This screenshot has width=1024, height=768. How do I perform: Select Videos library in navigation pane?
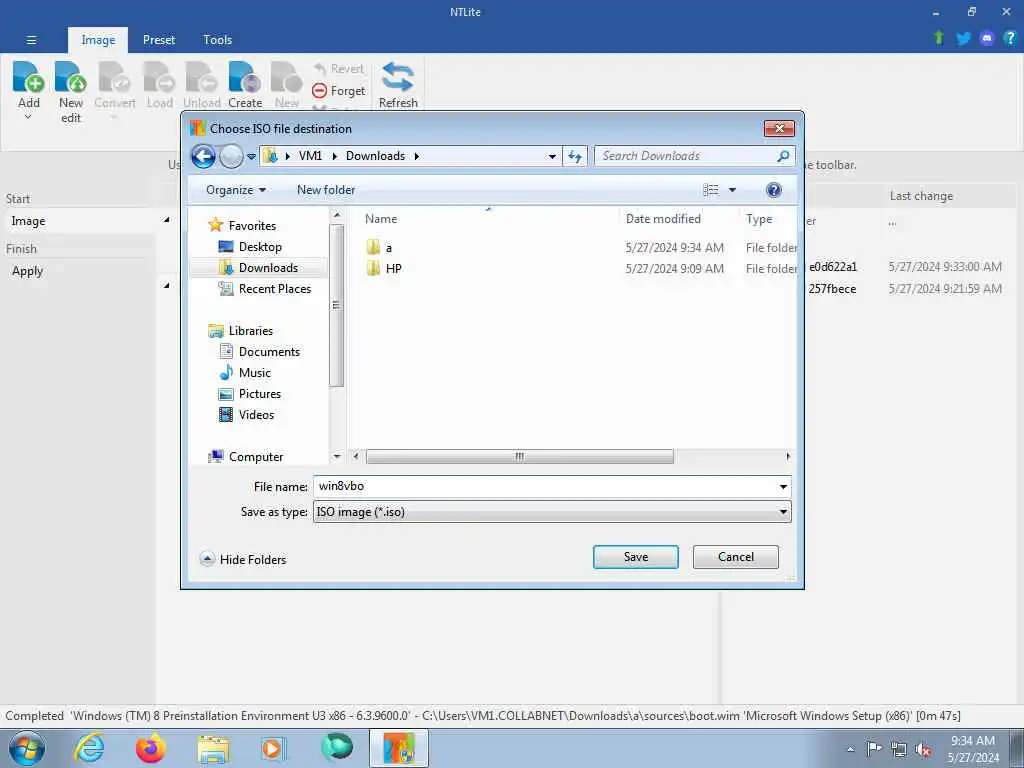pyautogui.click(x=246, y=415)
